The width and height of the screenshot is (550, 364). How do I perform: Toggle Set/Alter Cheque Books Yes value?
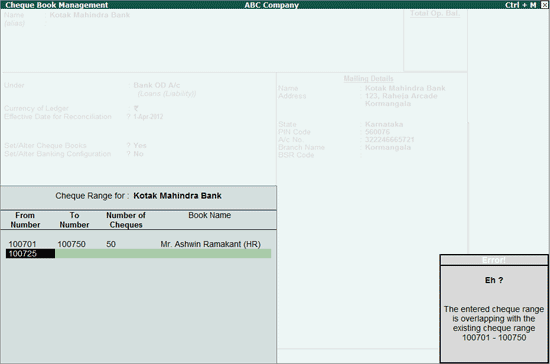pos(140,145)
